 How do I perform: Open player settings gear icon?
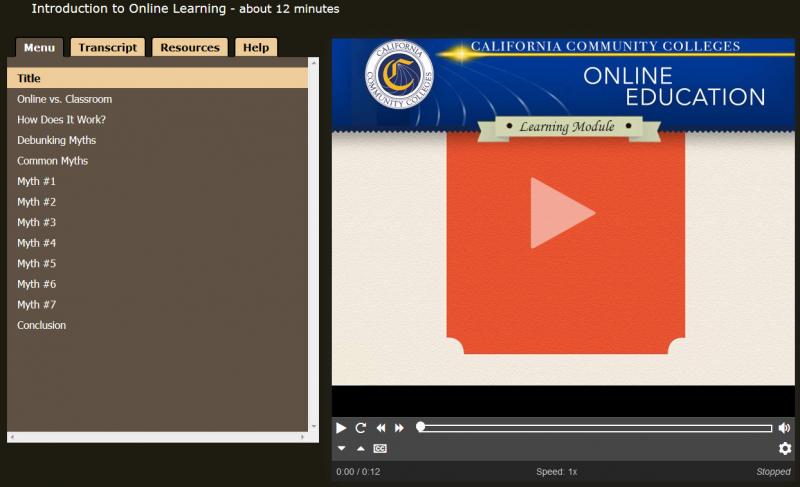(785, 448)
